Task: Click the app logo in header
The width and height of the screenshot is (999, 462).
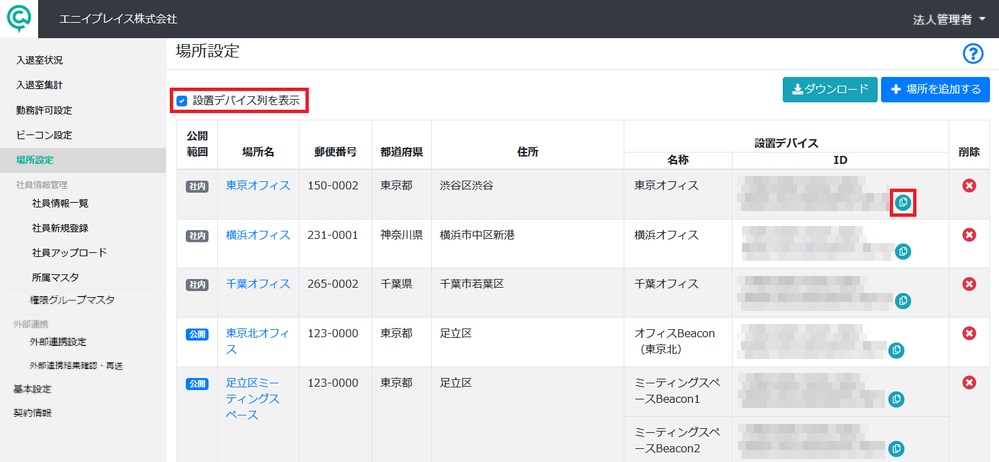Action: [19, 18]
